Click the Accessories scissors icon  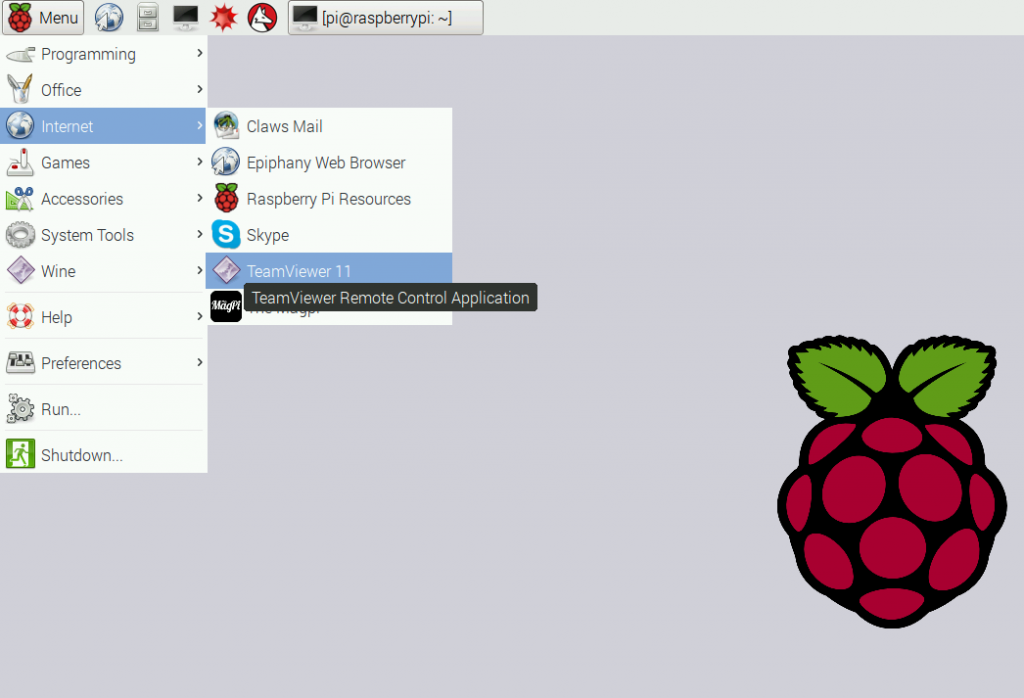point(20,198)
